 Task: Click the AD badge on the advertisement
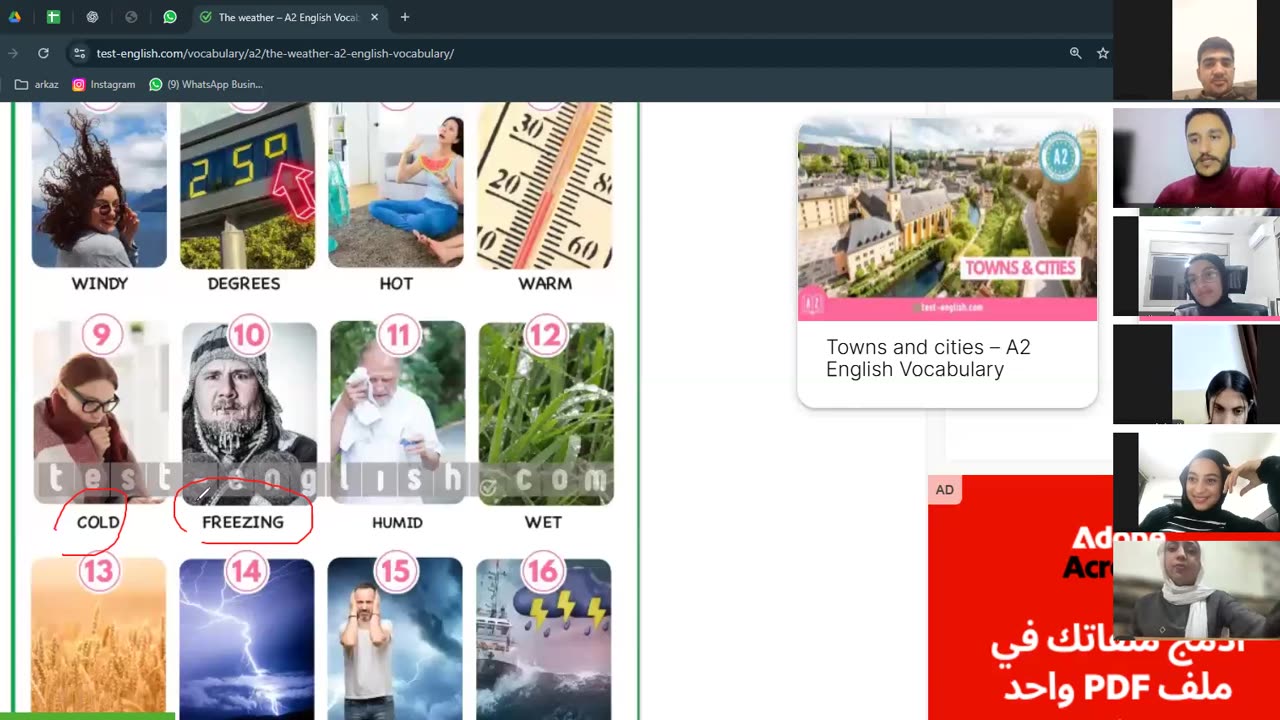click(945, 490)
